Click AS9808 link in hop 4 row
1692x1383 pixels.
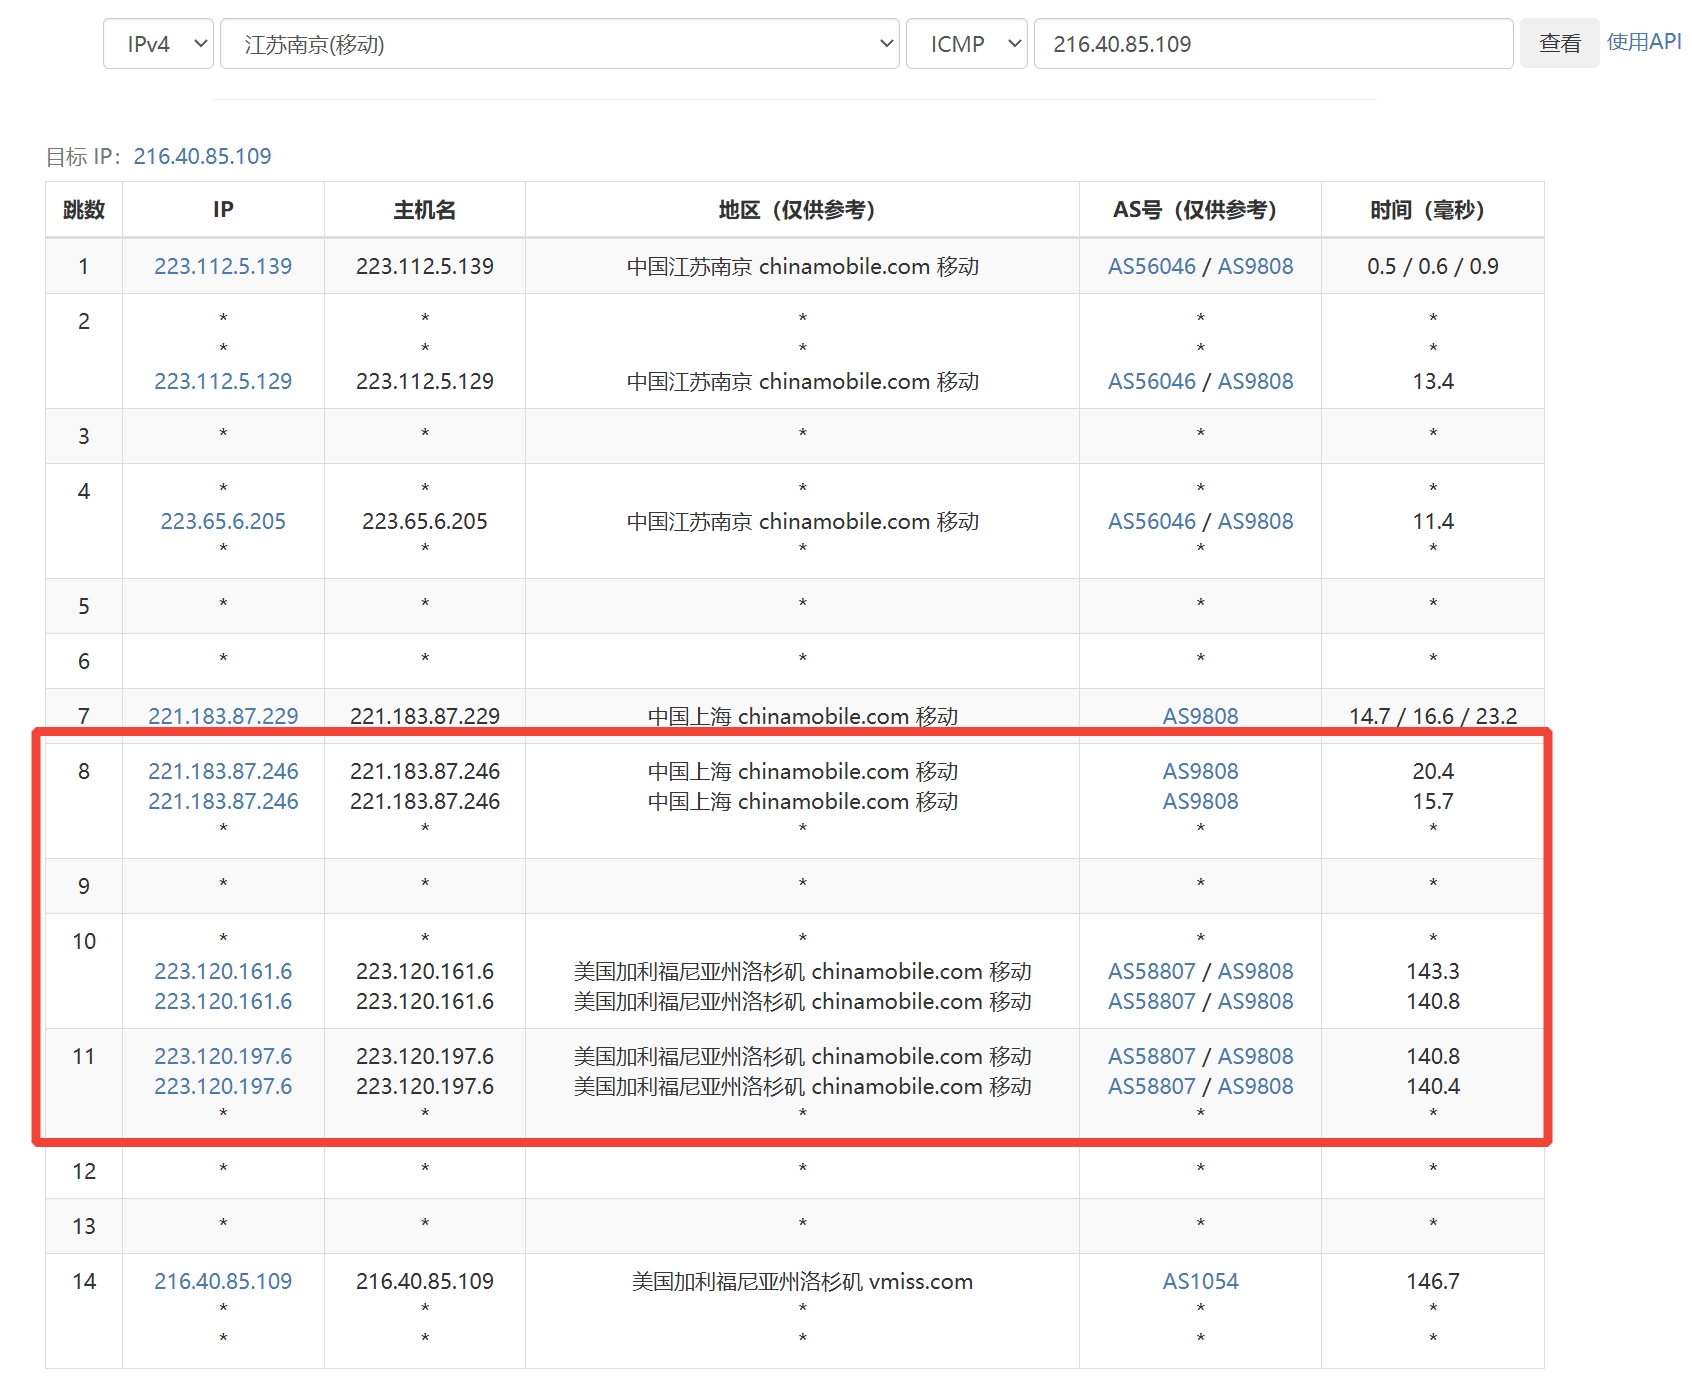(x=1255, y=521)
